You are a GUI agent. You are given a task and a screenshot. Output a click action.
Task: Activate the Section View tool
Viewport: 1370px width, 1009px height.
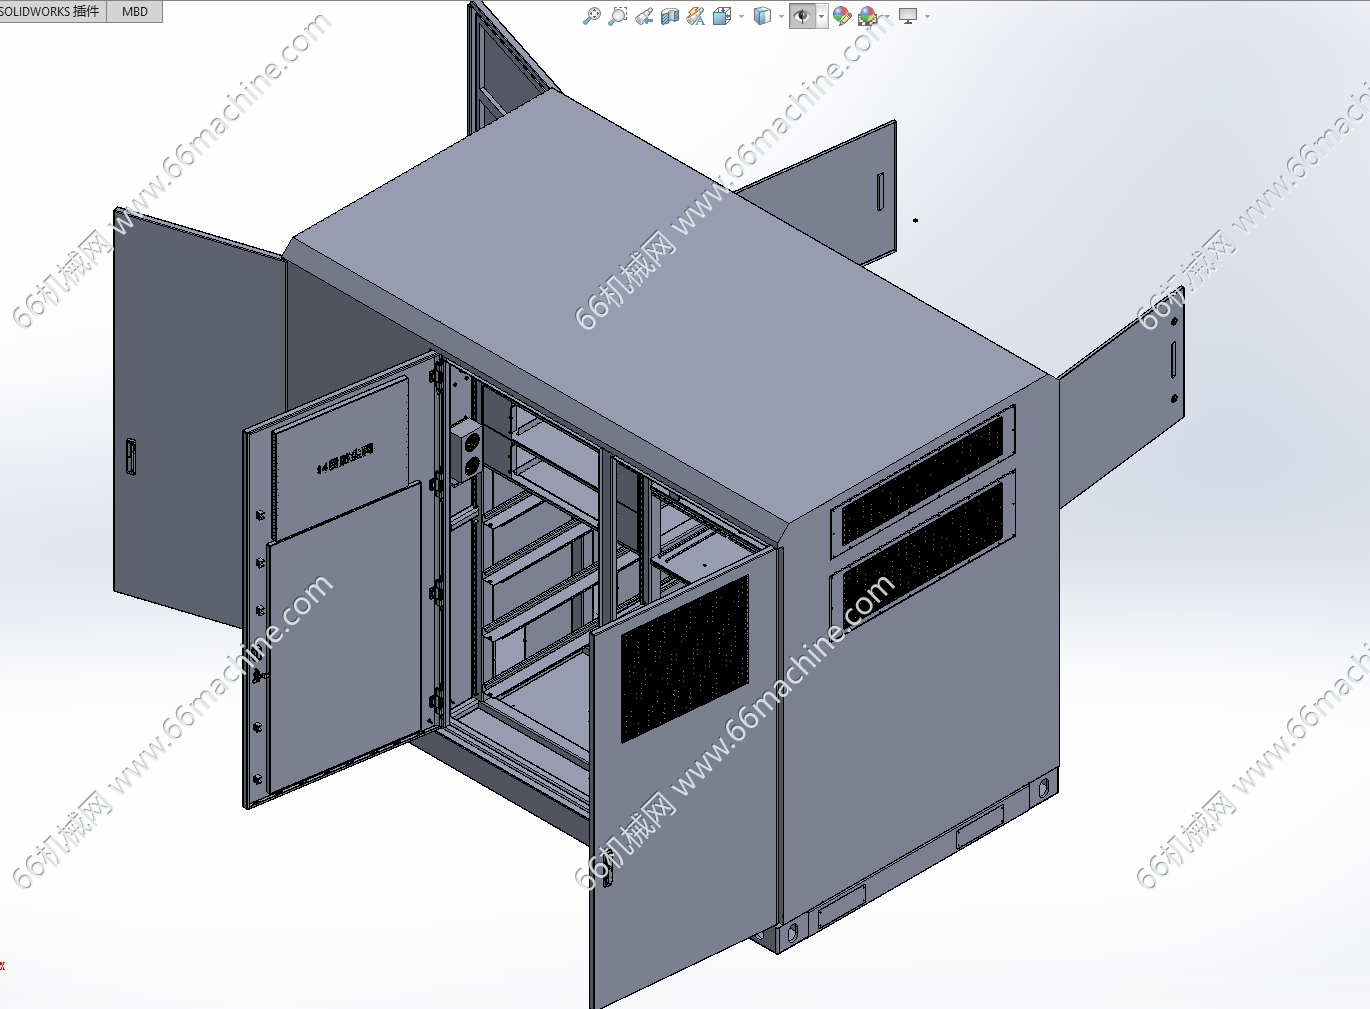(670, 16)
